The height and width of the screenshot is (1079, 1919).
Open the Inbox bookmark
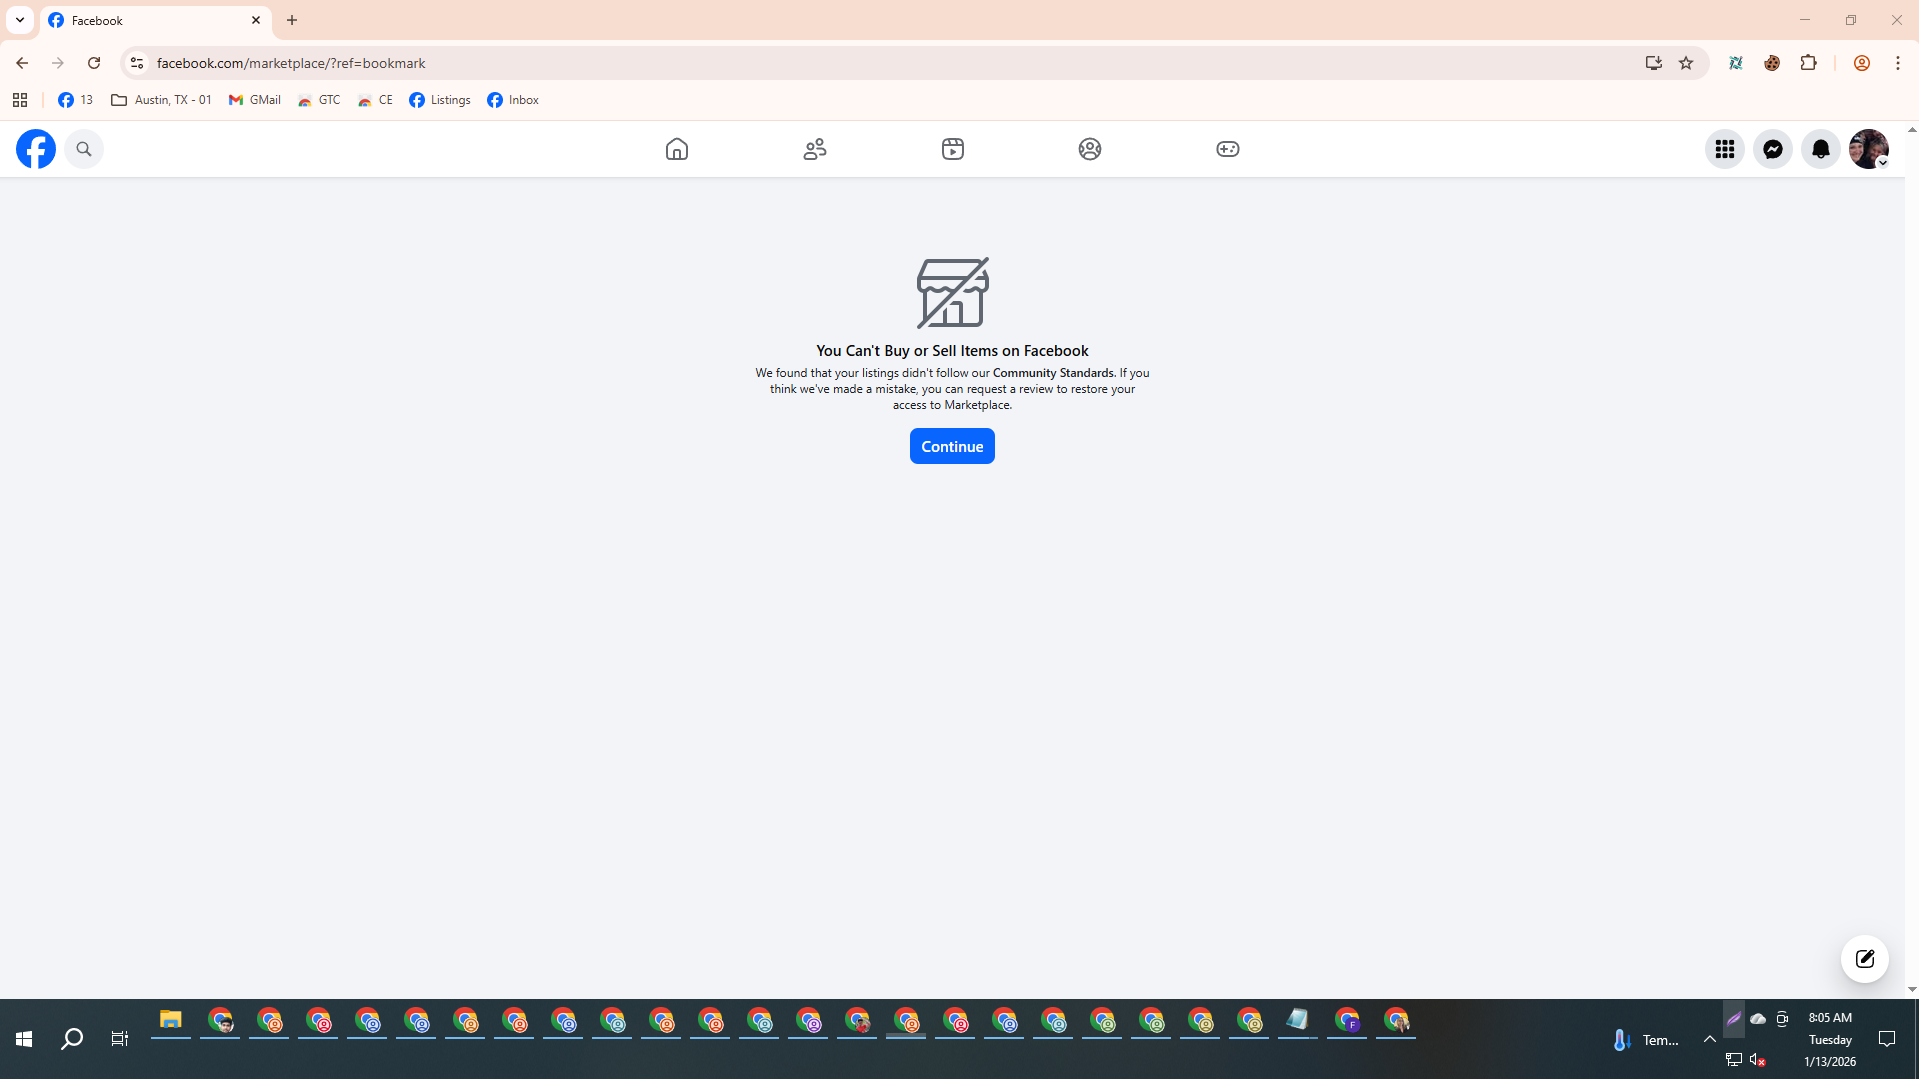pos(513,100)
